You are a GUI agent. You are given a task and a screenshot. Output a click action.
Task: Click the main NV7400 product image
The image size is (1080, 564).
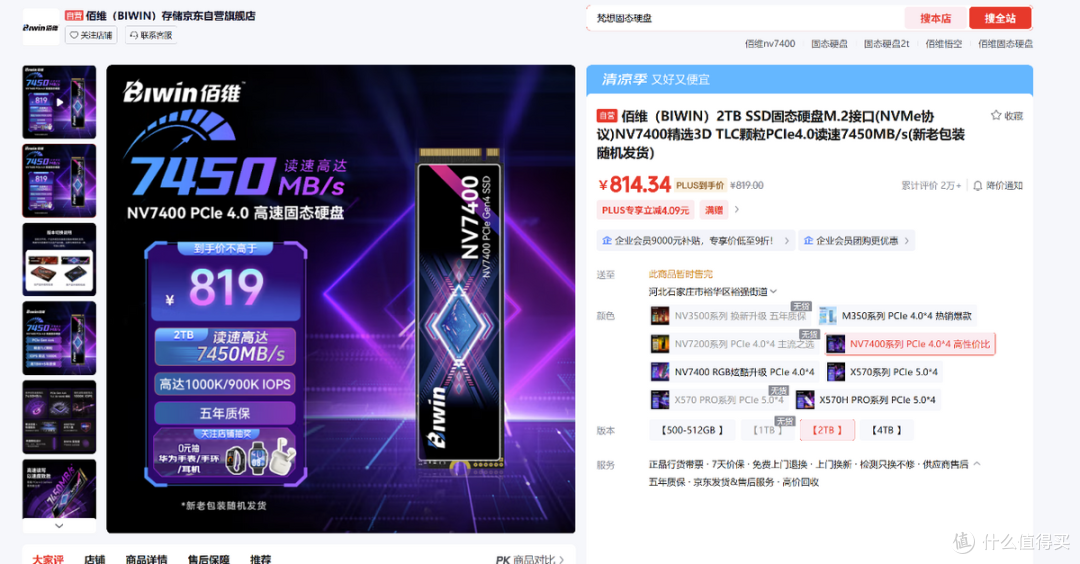340,299
